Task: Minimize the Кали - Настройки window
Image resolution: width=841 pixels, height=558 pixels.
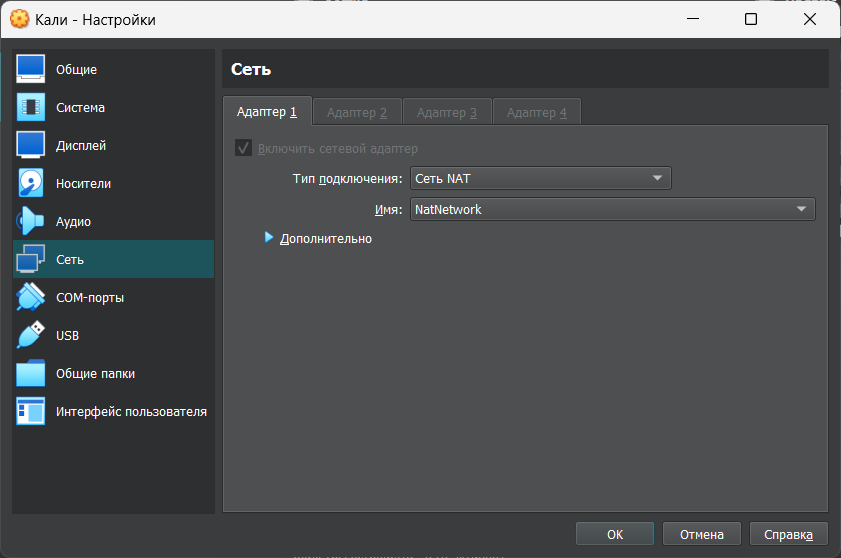Action: [693, 19]
